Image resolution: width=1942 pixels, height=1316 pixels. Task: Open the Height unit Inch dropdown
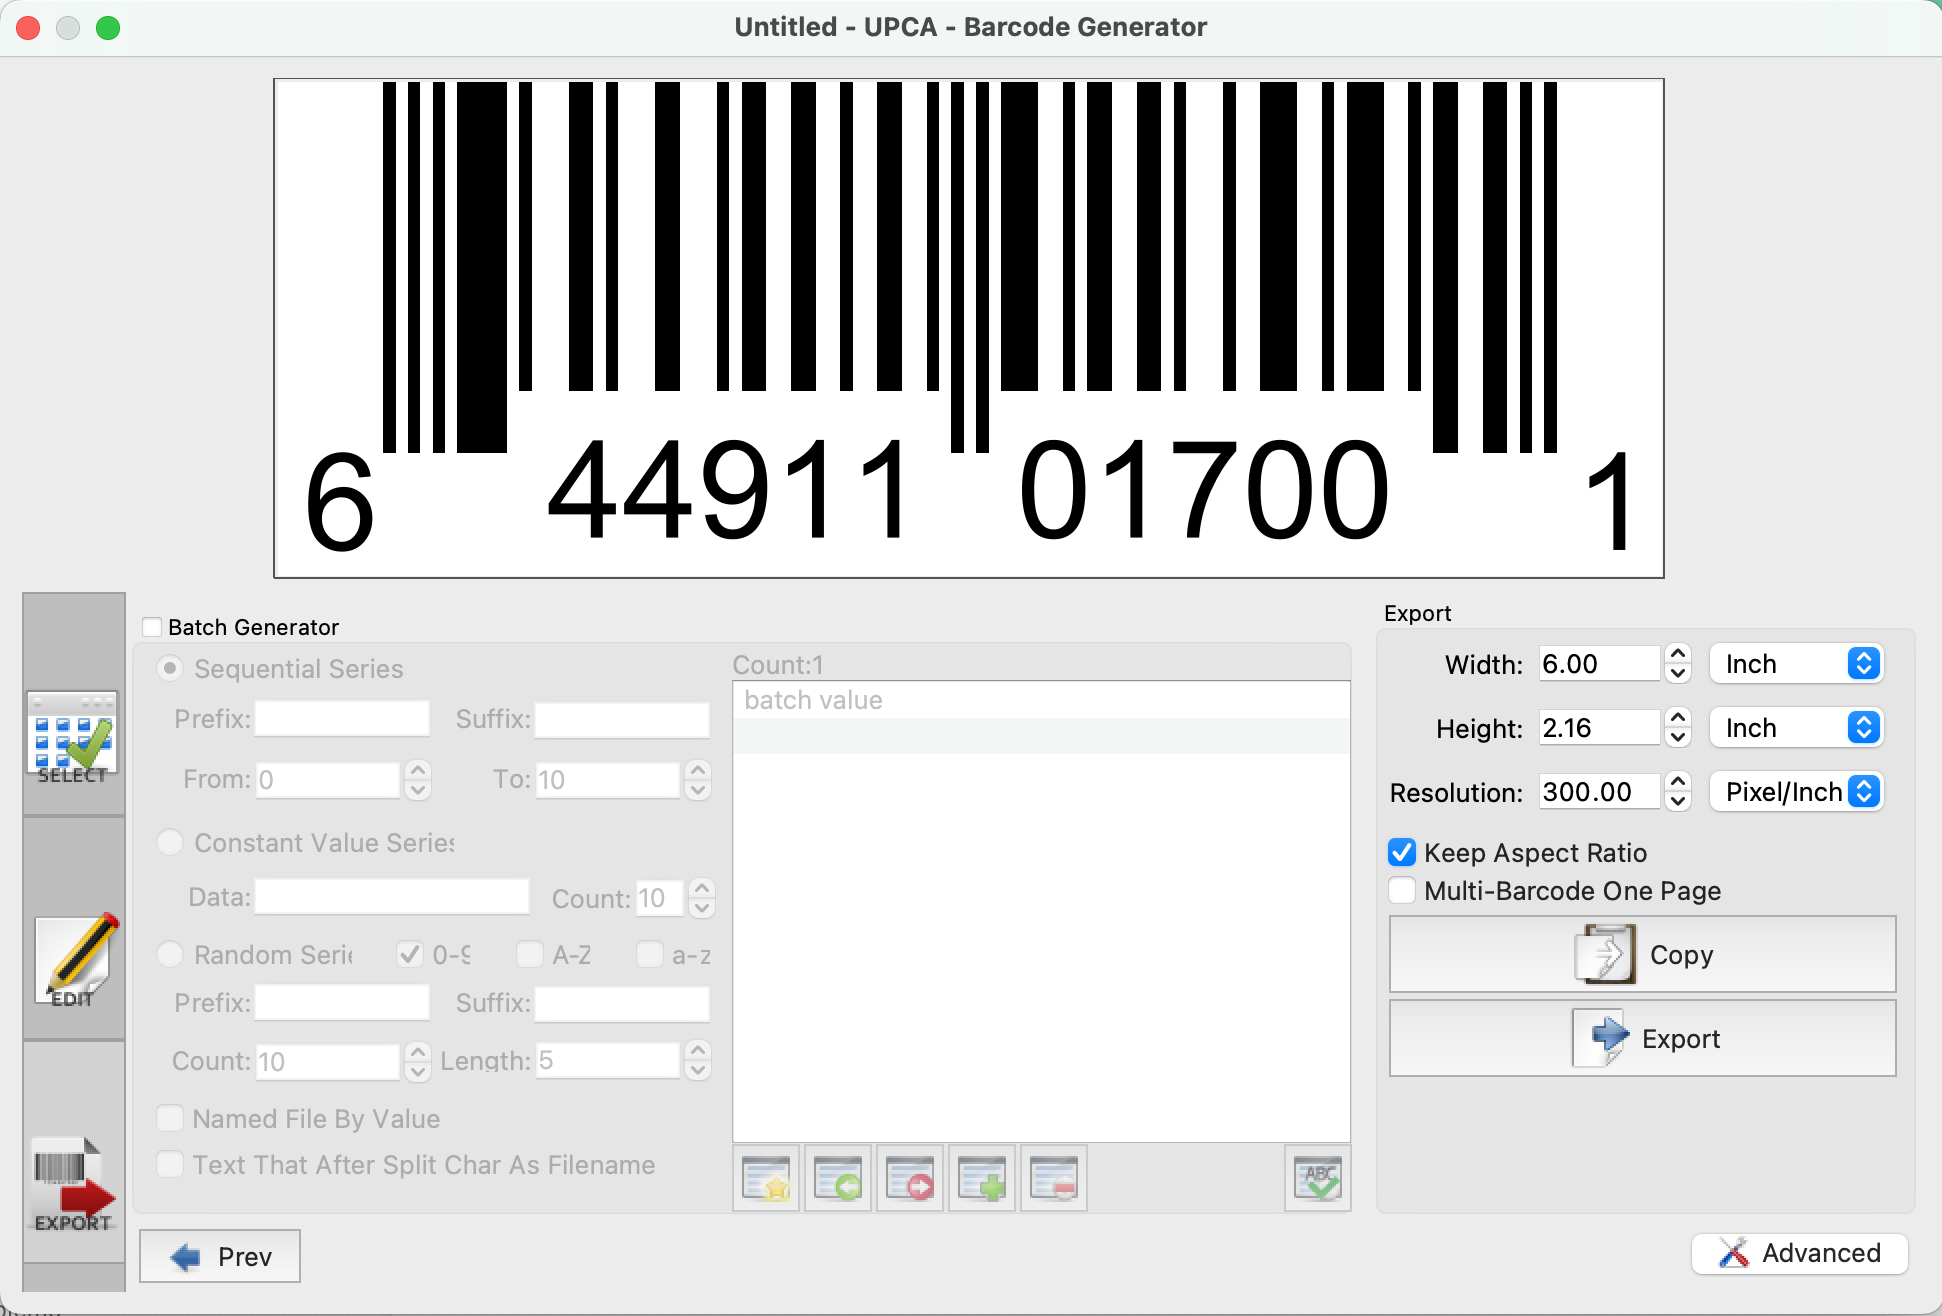click(1797, 728)
